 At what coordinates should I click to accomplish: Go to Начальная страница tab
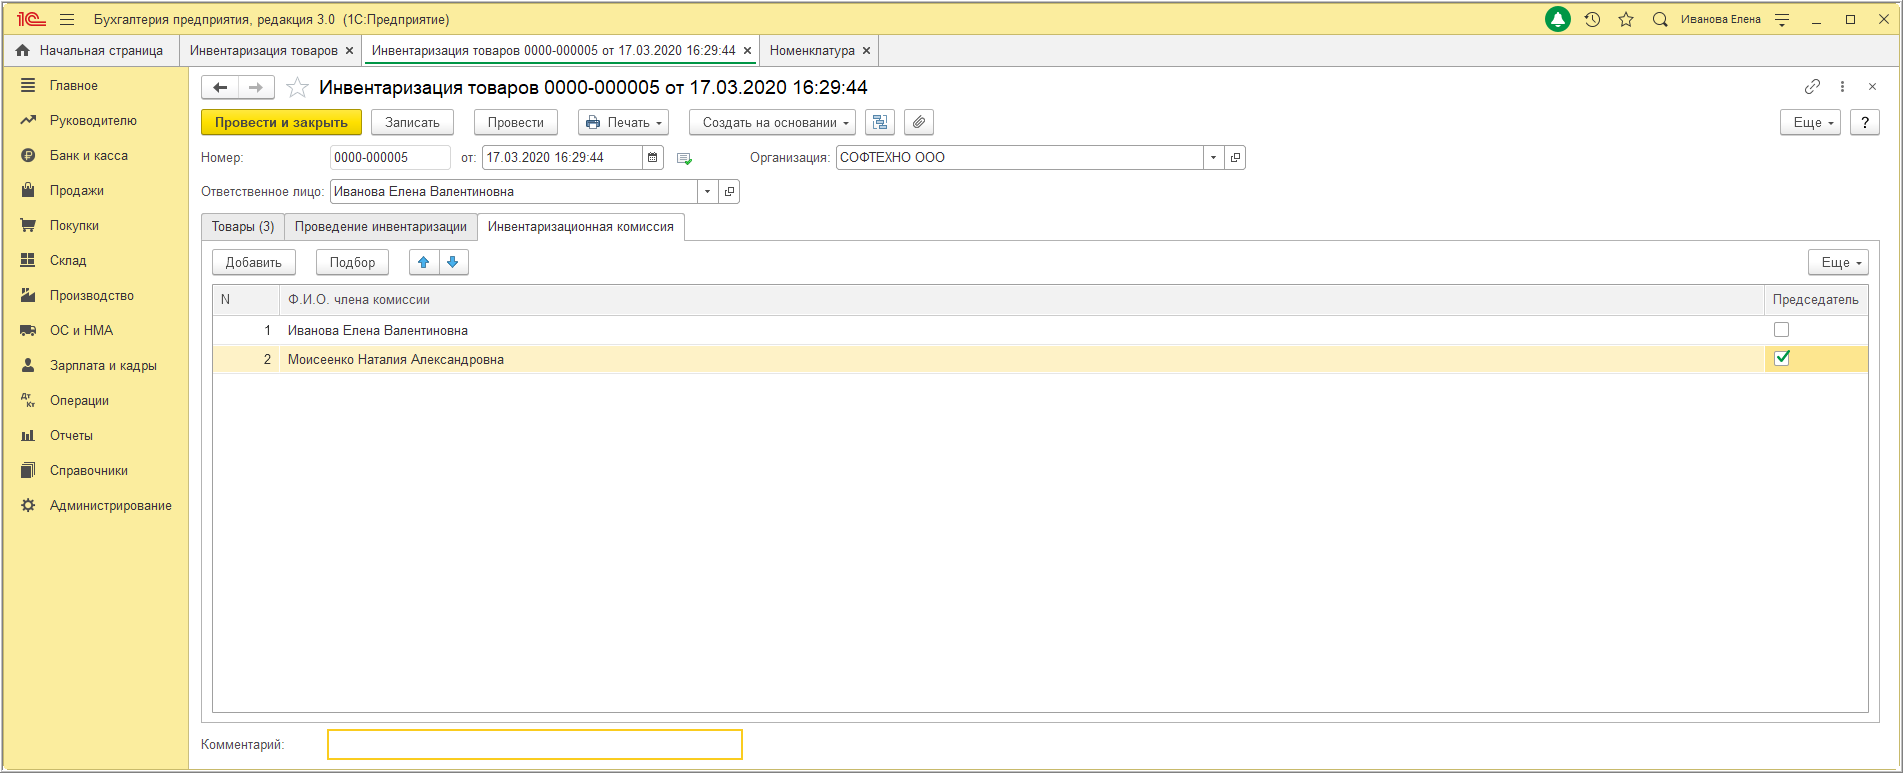pyautogui.click(x=91, y=50)
